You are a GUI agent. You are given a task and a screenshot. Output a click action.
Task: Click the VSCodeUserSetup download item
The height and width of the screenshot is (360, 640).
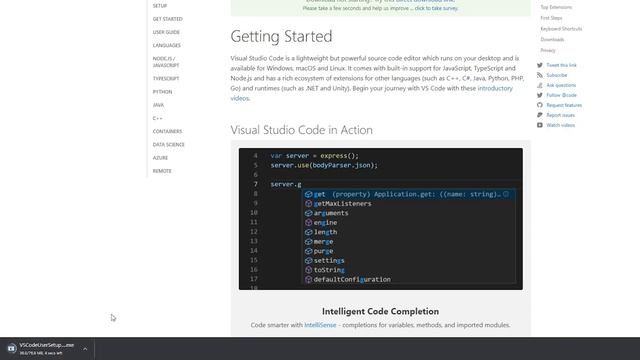pos(47,349)
